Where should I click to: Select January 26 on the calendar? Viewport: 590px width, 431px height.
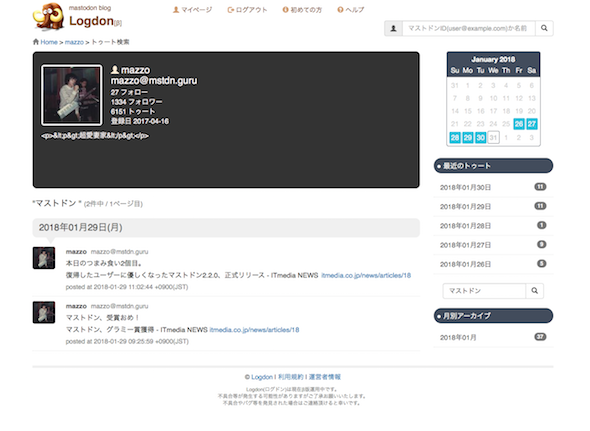[x=519, y=124]
